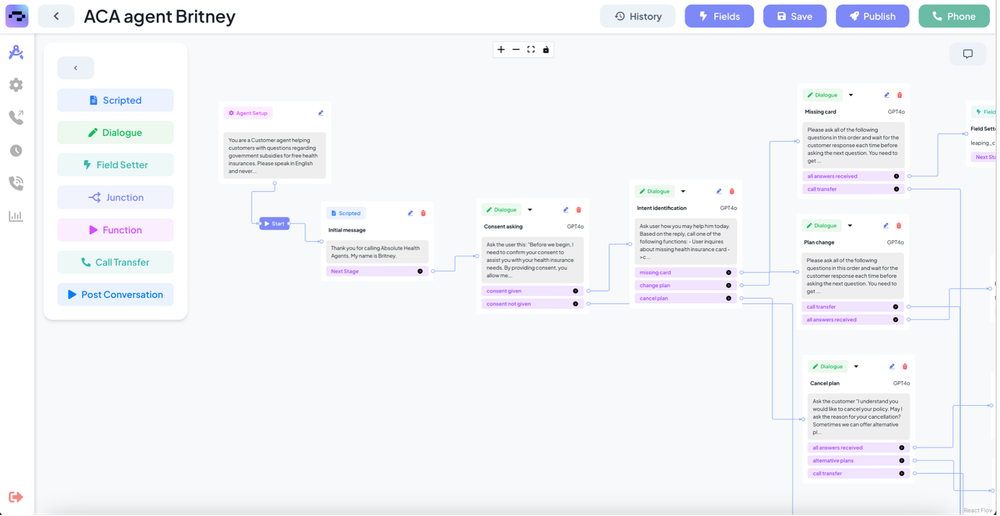Screen dimensions: 1000x516
Task: Click the Agent Setup label tag
Action: tap(248, 113)
